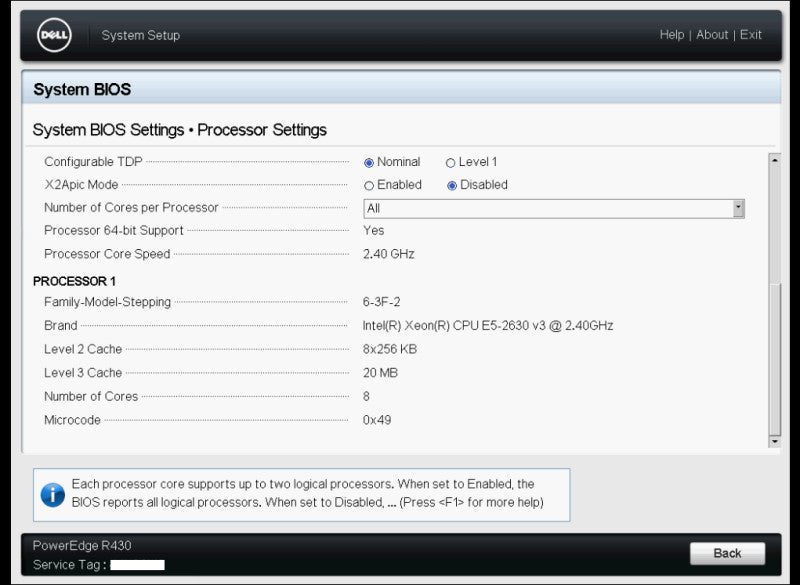
Task: Click the Number of Cores value 8
Action: point(366,396)
